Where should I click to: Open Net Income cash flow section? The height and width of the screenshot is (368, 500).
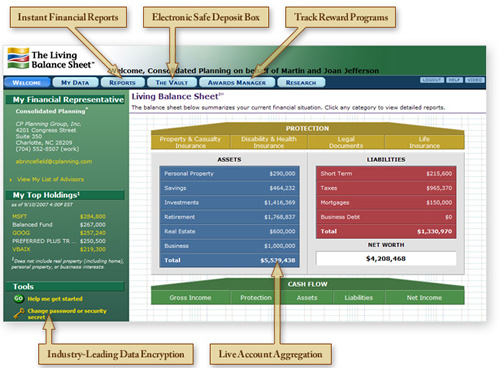tap(424, 297)
